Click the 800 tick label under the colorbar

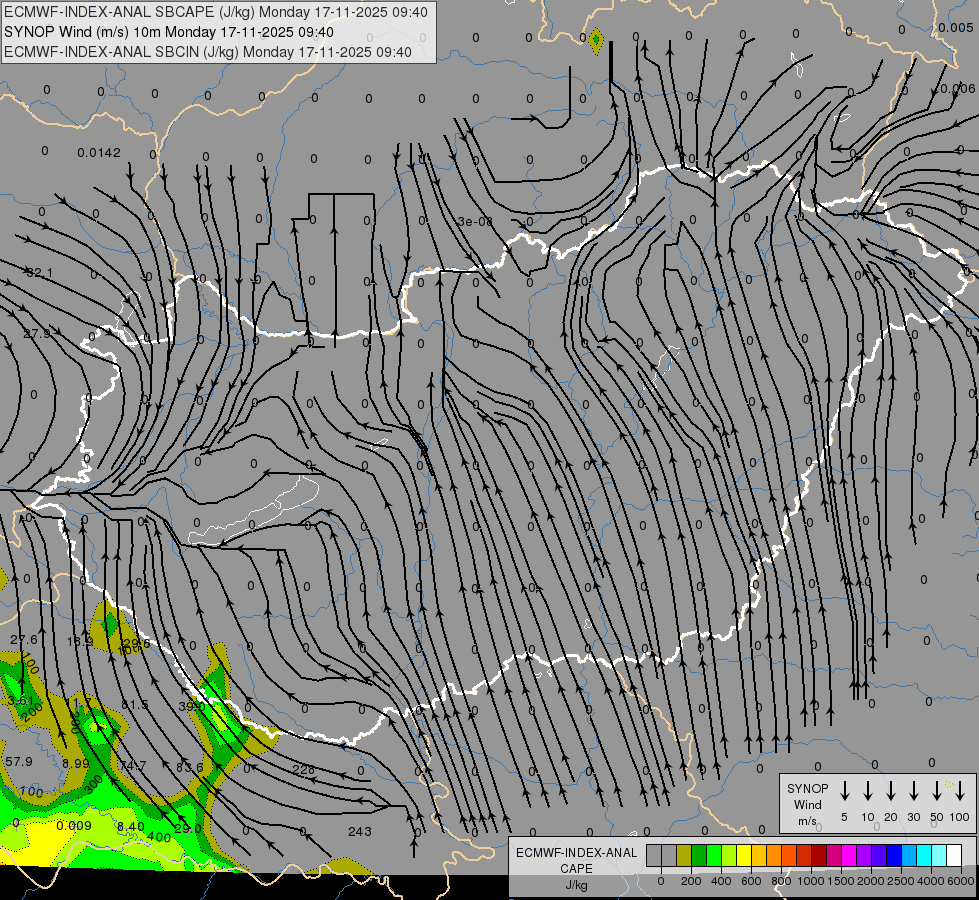point(781,881)
